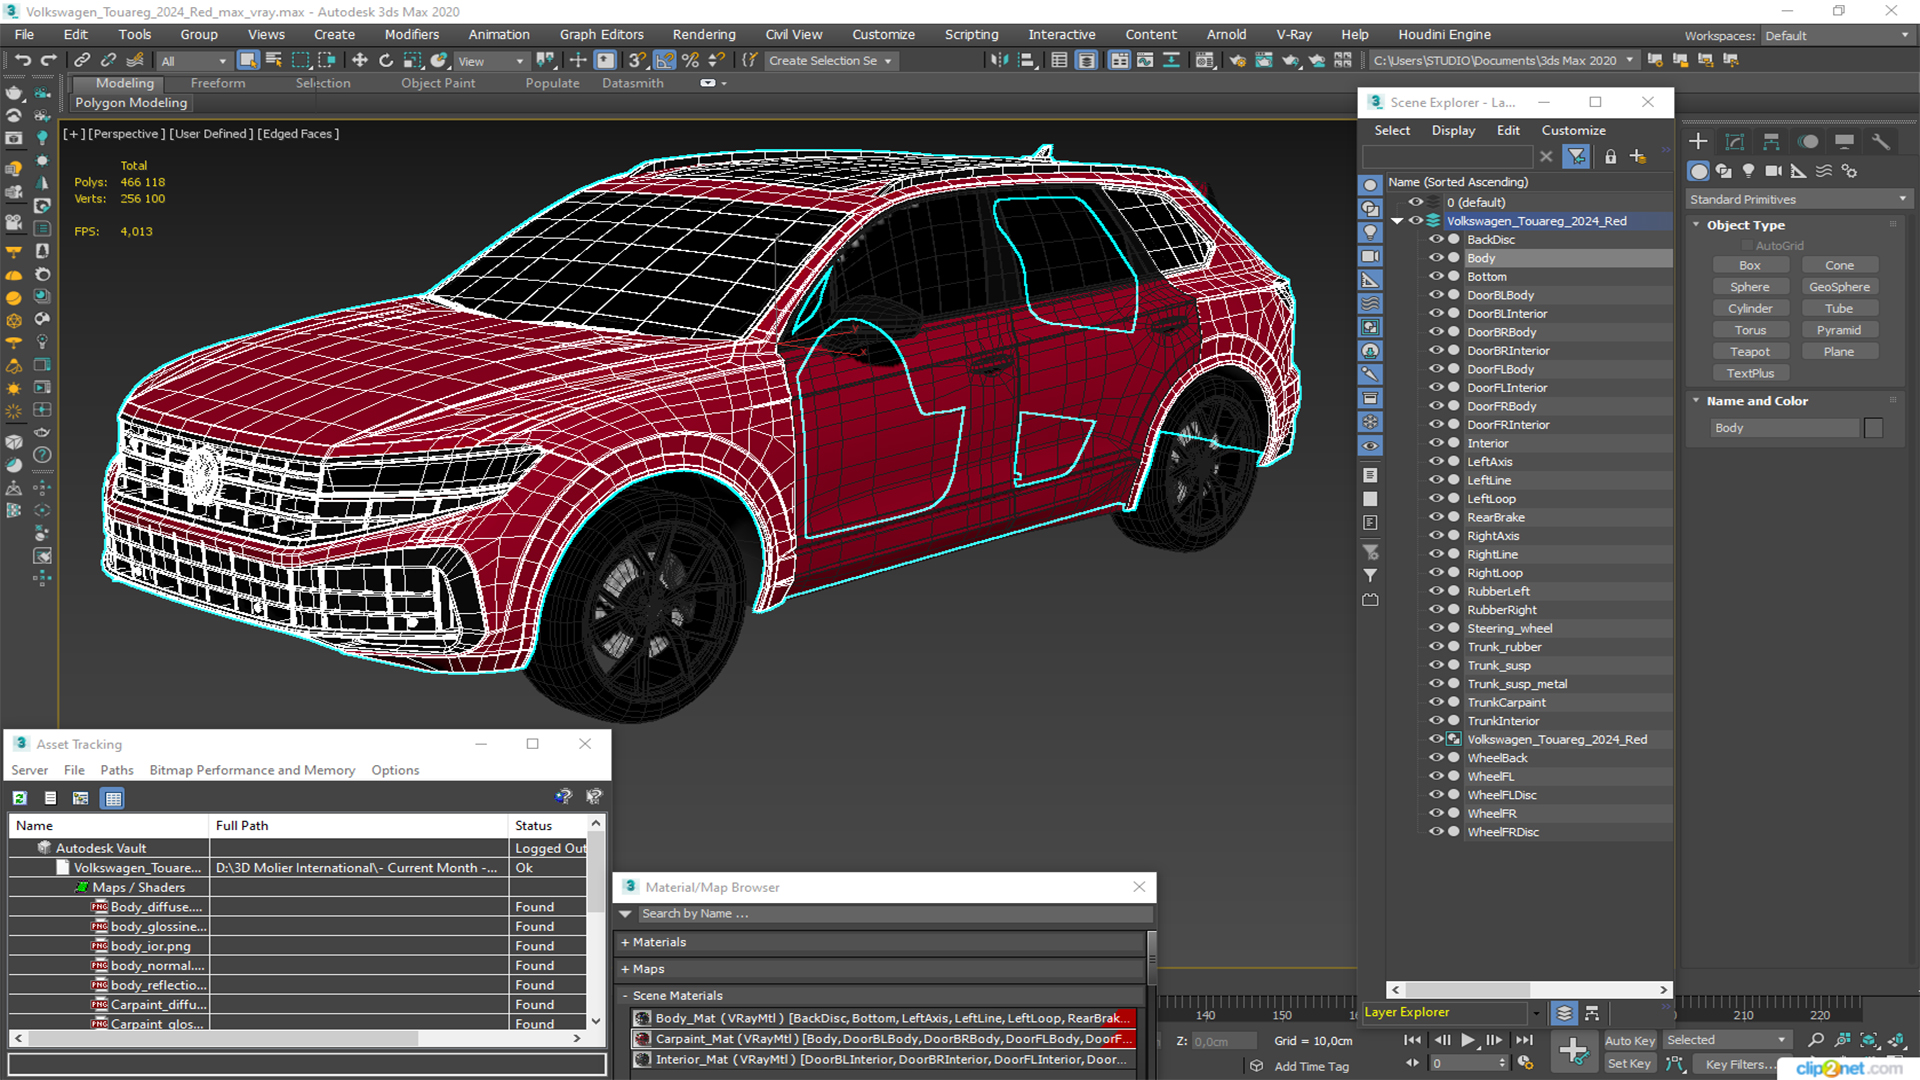
Task: Click the Sphere primitive button
Action: pyautogui.click(x=1749, y=287)
